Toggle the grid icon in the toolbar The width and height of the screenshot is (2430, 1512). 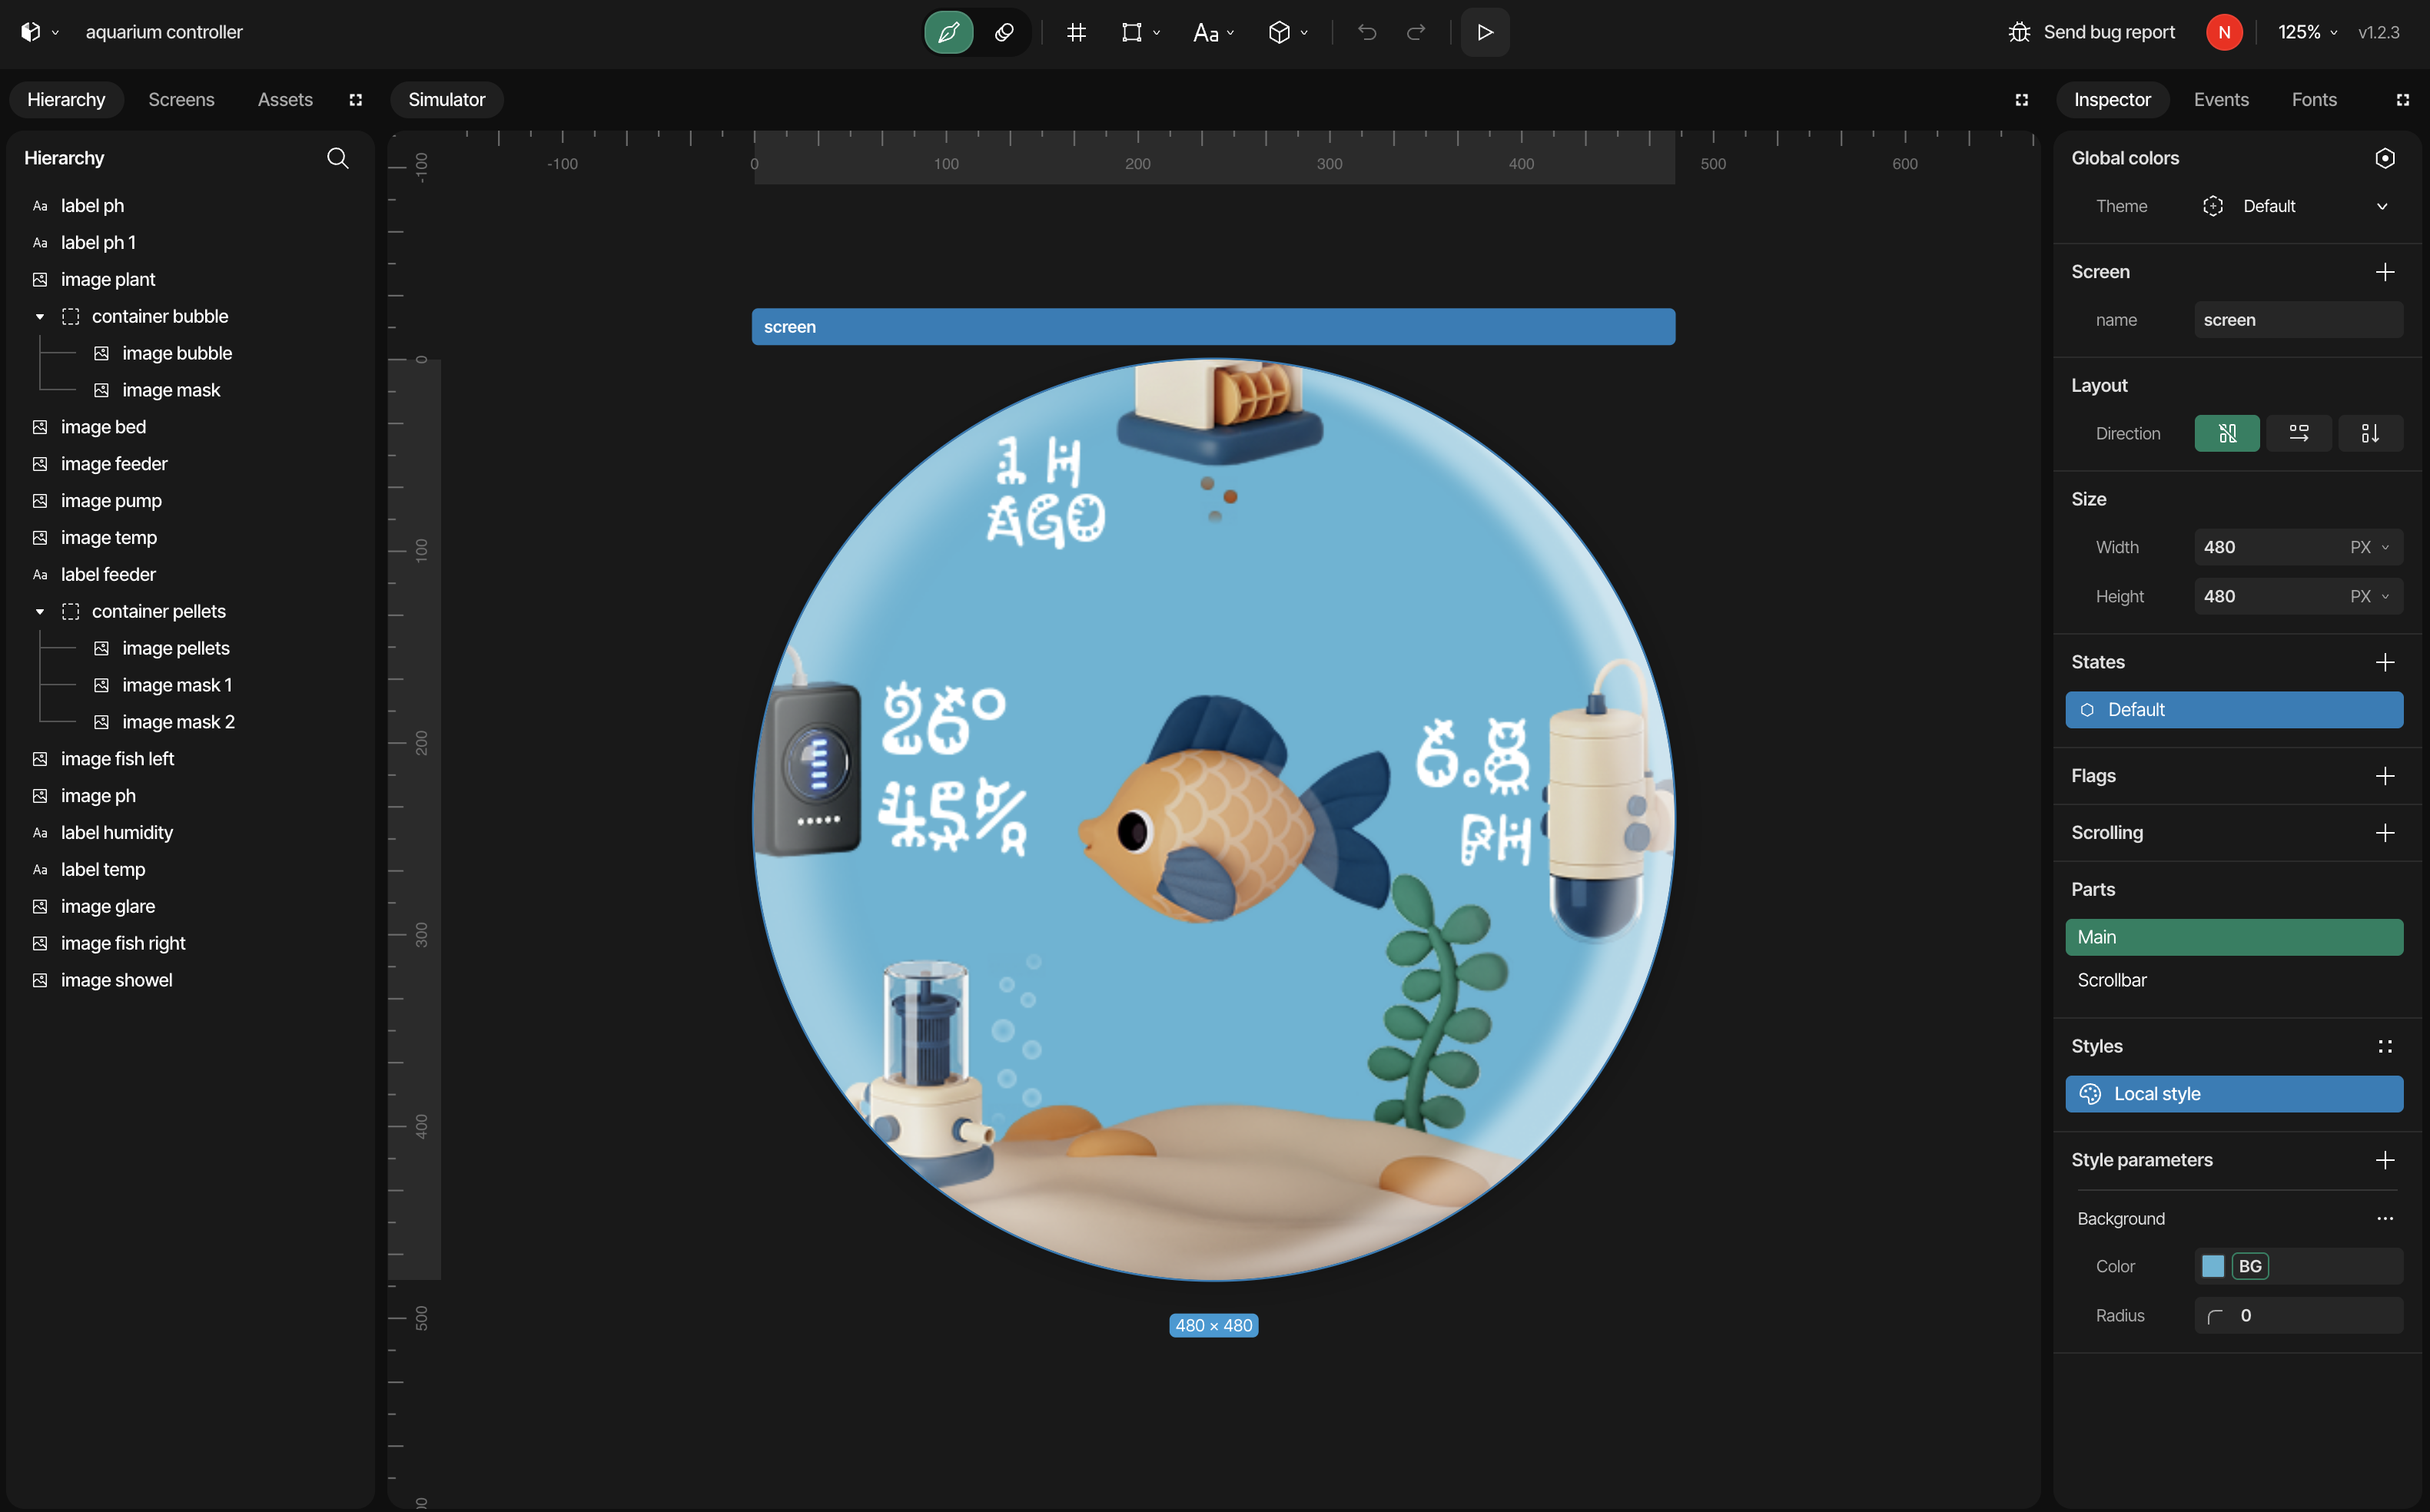click(1076, 32)
